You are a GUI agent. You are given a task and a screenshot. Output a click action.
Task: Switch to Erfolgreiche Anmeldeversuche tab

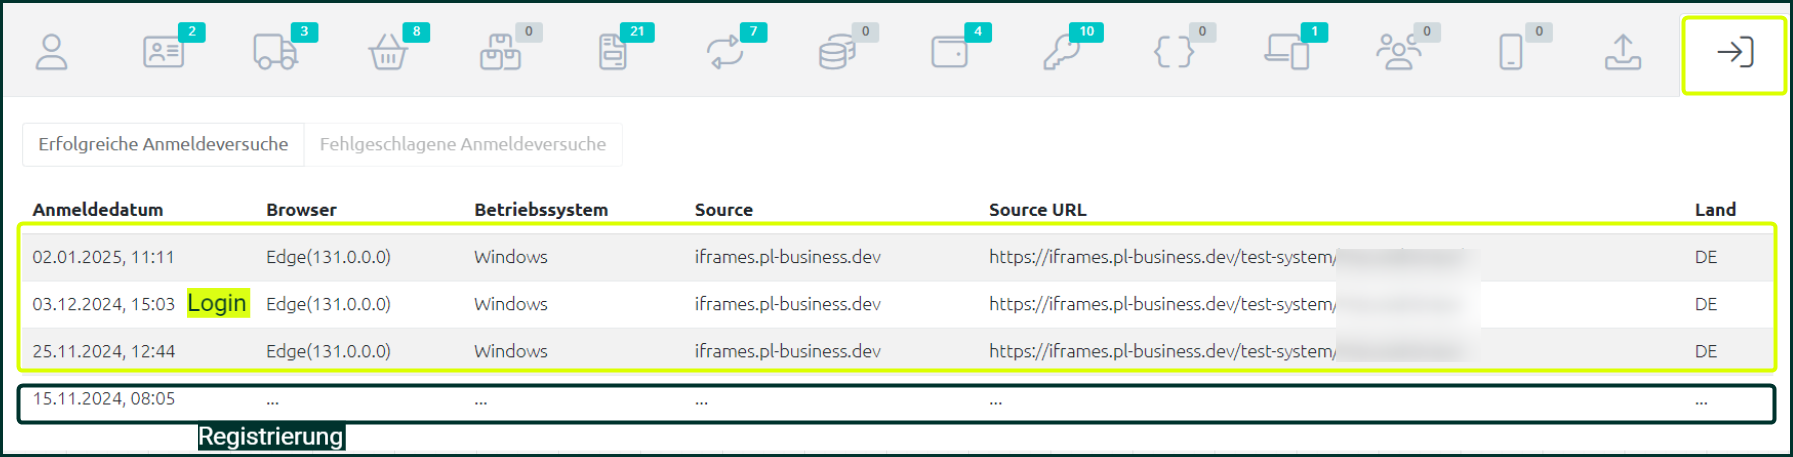coord(163,144)
